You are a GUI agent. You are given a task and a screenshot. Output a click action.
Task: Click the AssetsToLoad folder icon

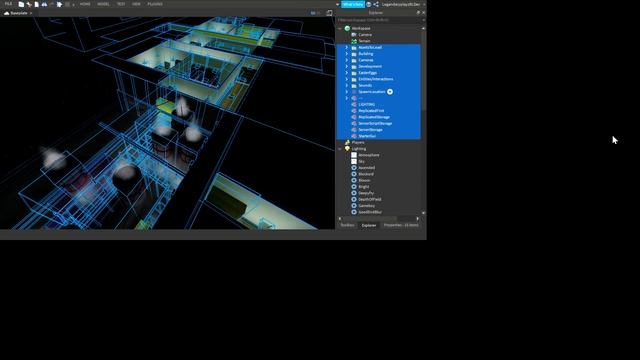click(354, 47)
